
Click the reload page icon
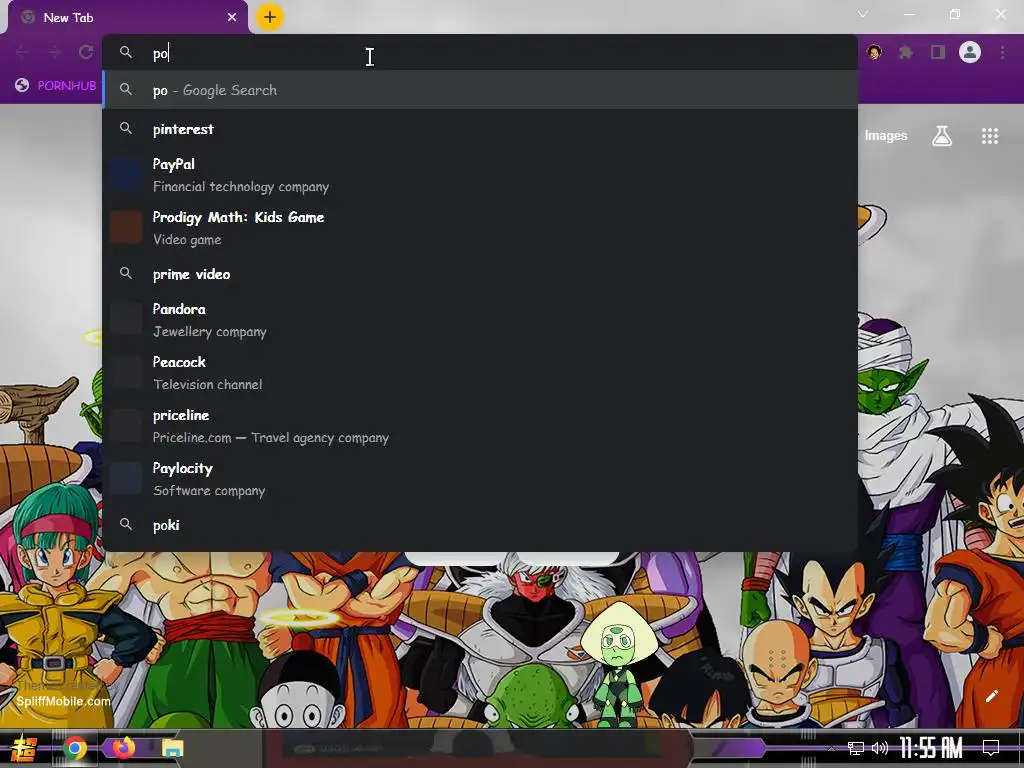(x=86, y=52)
